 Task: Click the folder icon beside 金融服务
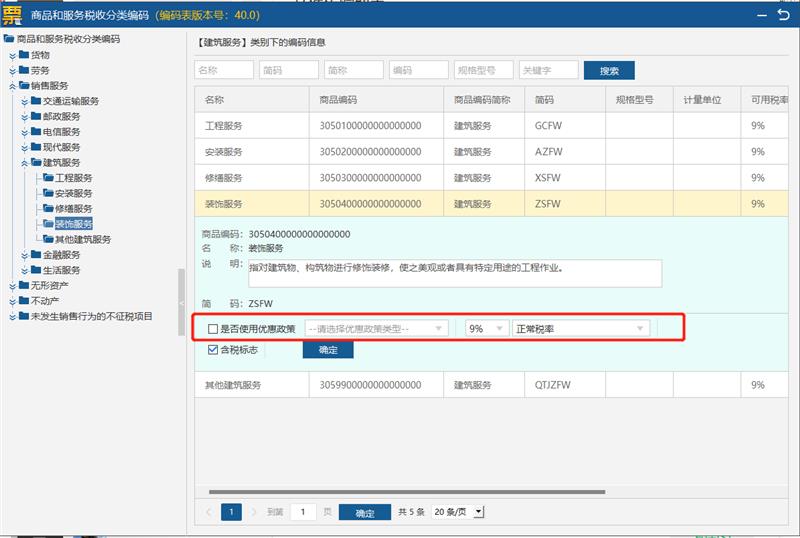(x=36, y=255)
